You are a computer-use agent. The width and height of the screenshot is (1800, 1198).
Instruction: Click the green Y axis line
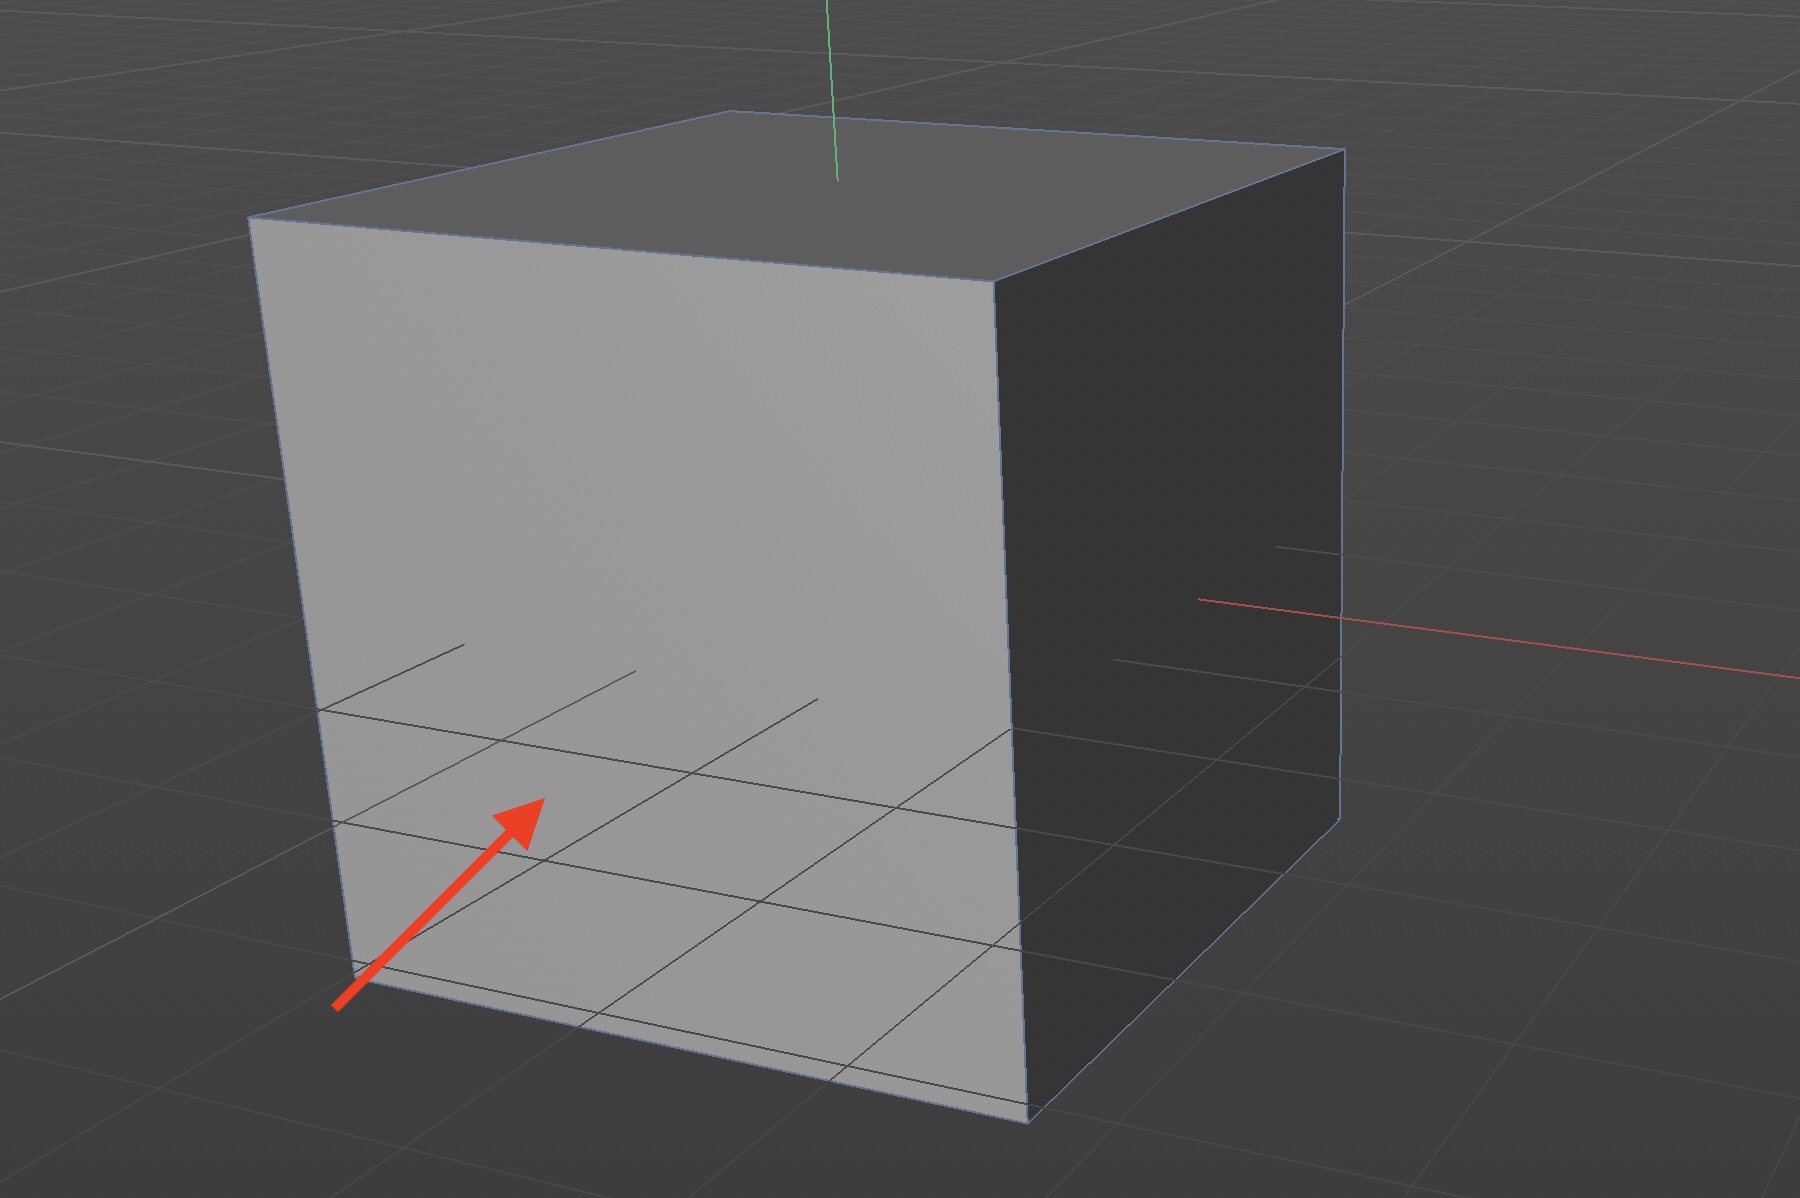(x=832, y=90)
